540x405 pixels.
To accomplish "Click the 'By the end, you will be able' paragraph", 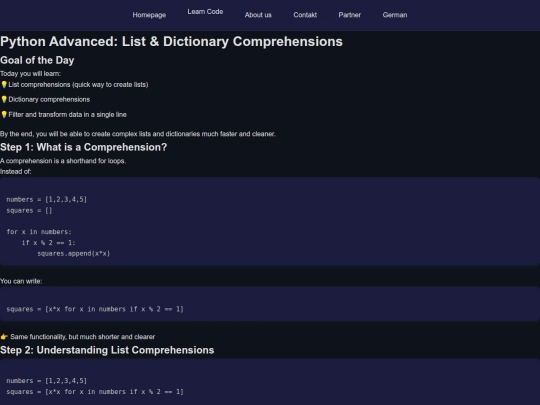I will (138, 134).
